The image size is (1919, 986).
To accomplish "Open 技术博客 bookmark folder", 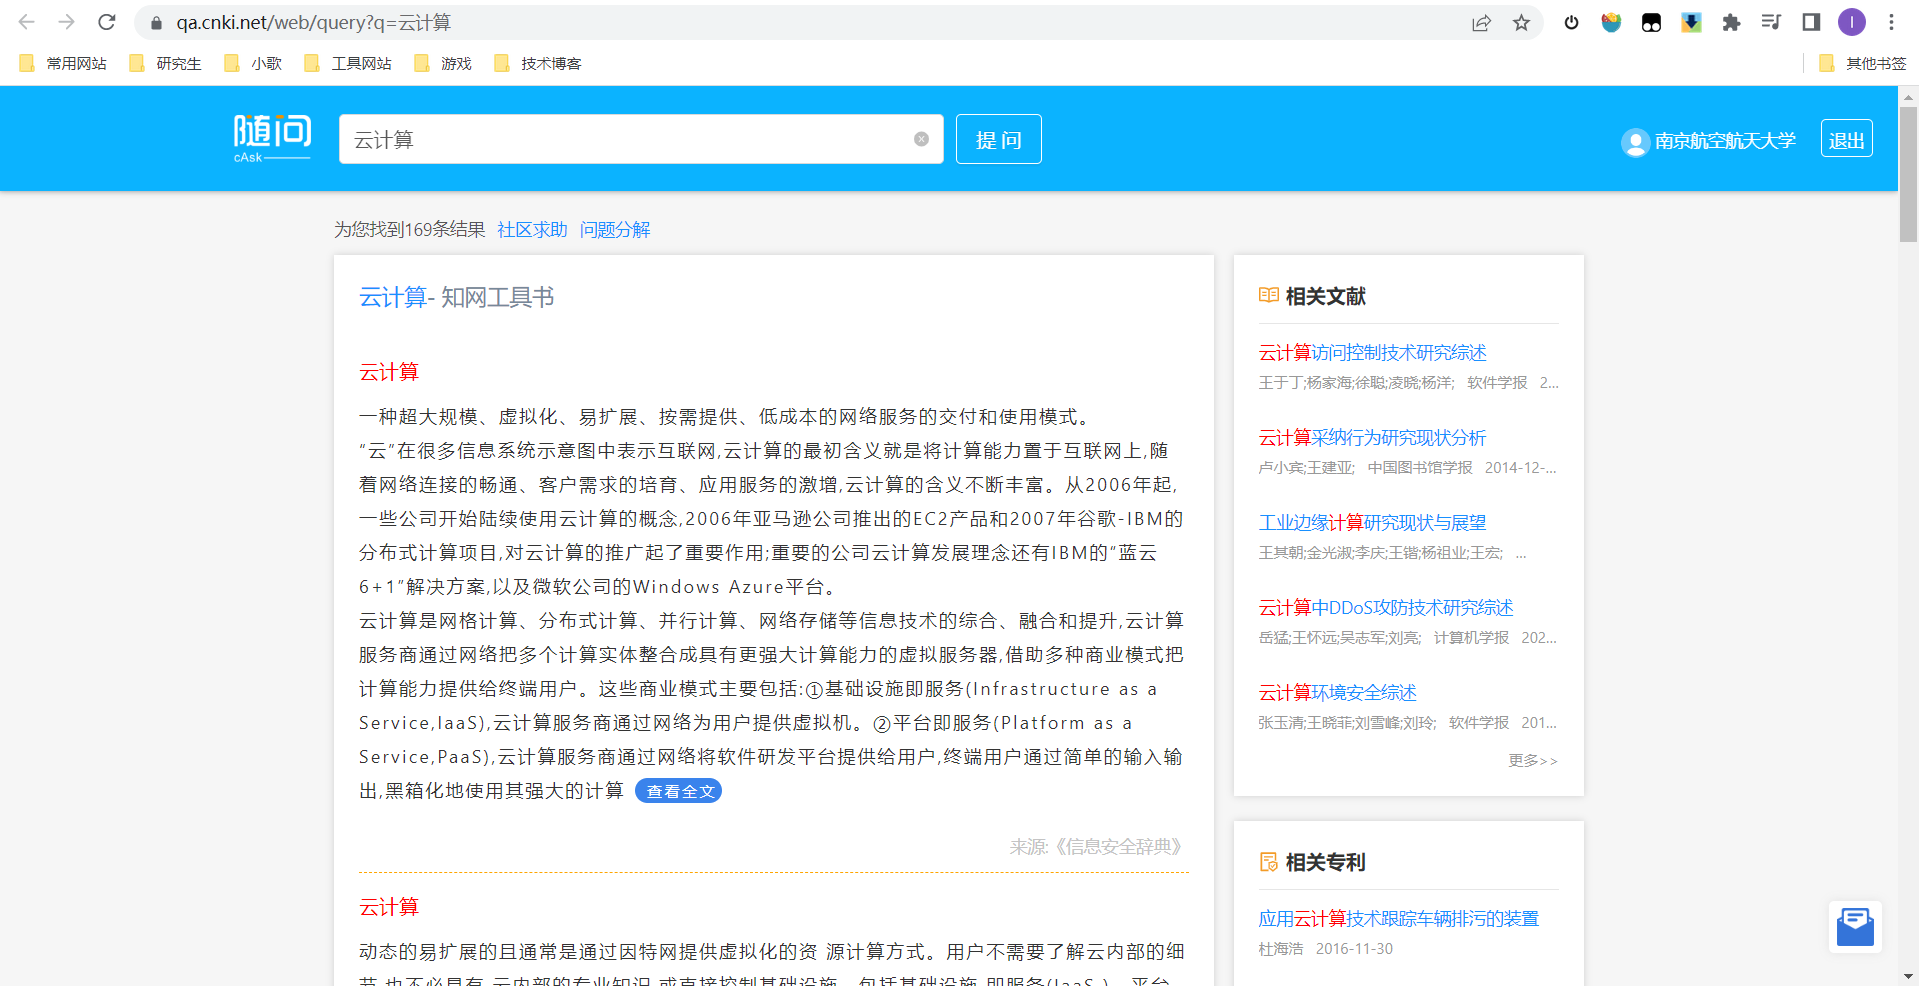I will 538,63.
